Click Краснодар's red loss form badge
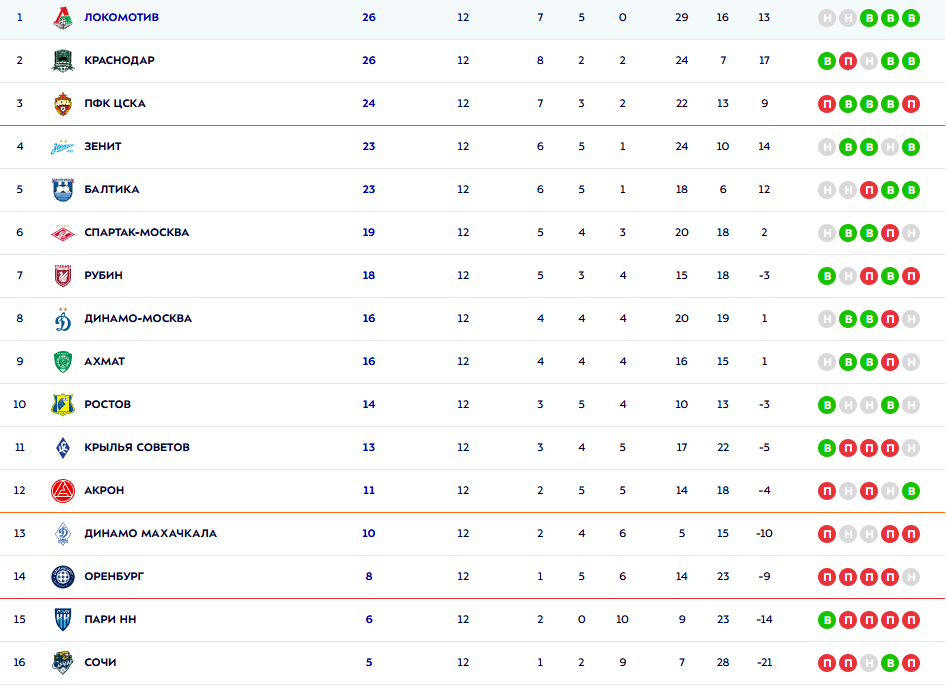 [x=848, y=61]
